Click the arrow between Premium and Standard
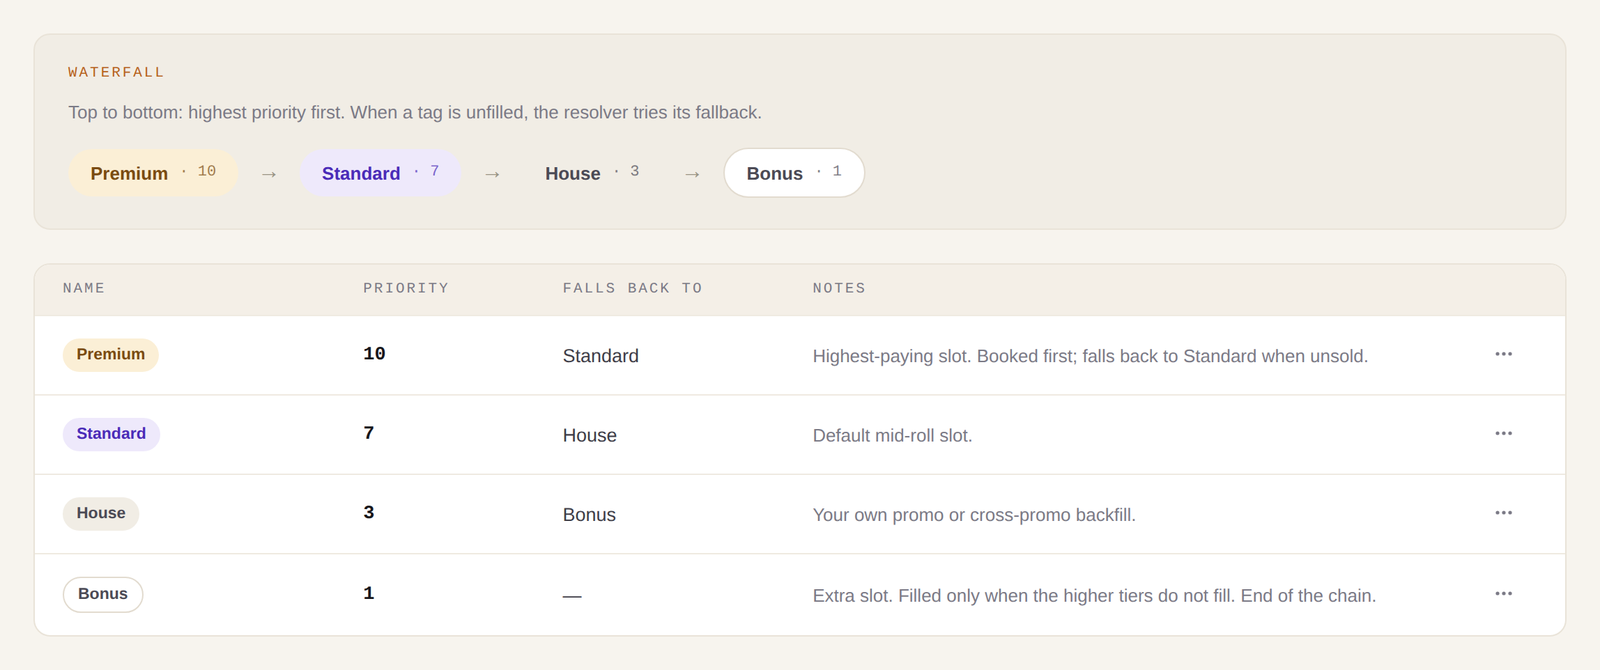The width and height of the screenshot is (1600, 670). click(x=269, y=174)
